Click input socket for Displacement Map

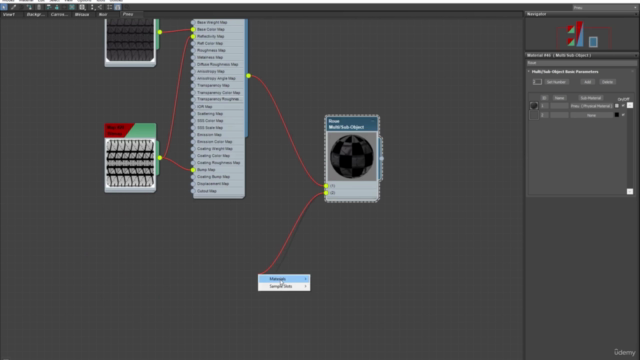pyautogui.click(x=193, y=184)
